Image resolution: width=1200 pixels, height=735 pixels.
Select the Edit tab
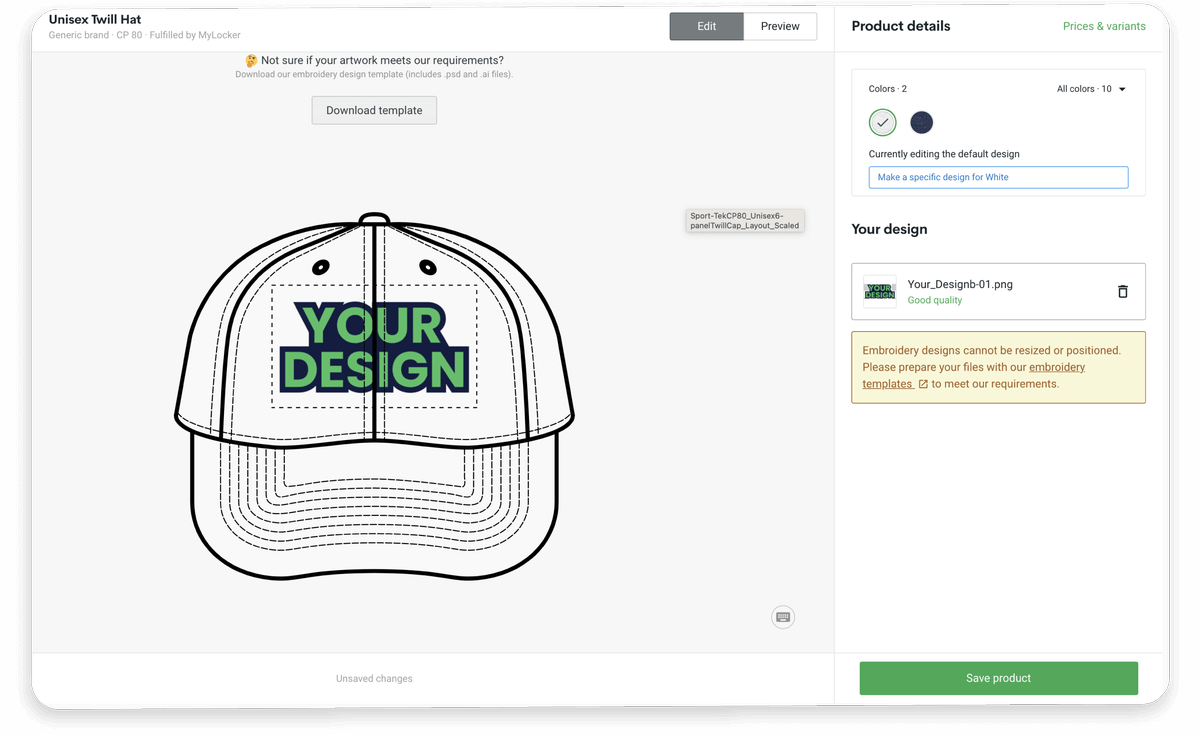pos(707,26)
